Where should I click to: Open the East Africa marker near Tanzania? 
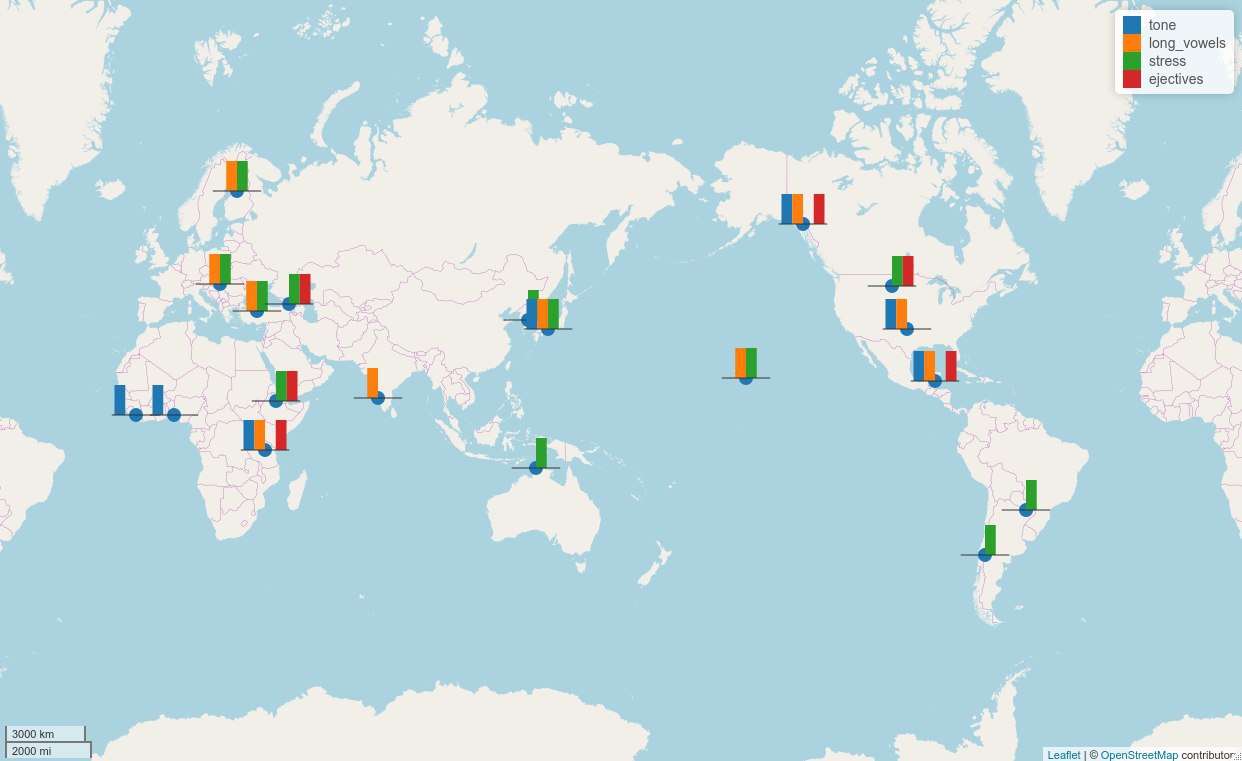265,449
